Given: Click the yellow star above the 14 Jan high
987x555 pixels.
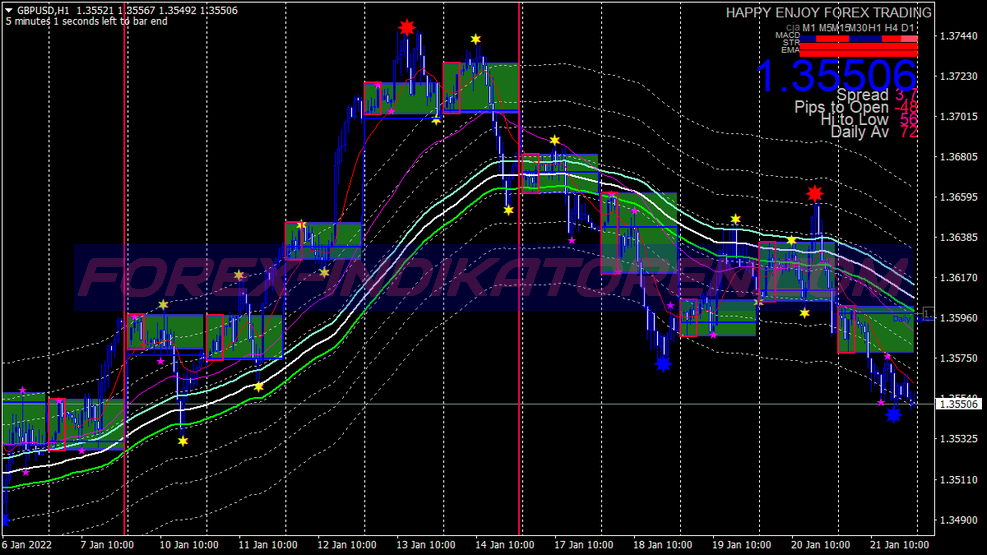Looking at the screenshot, I should (x=475, y=39).
